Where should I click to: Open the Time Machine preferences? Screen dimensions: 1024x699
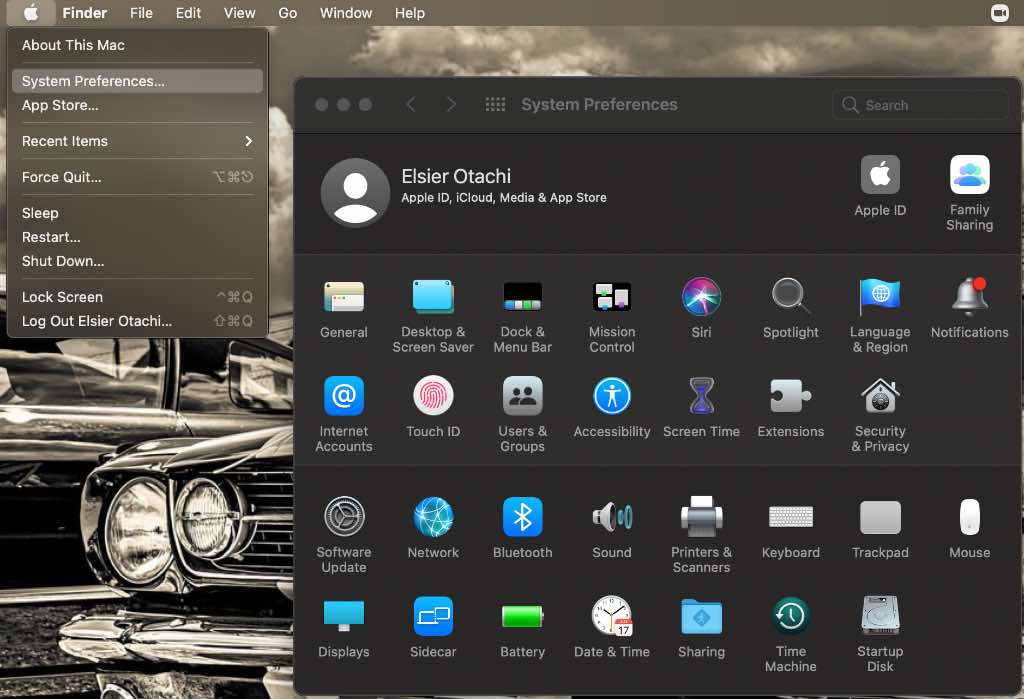(x=790, y=617)
